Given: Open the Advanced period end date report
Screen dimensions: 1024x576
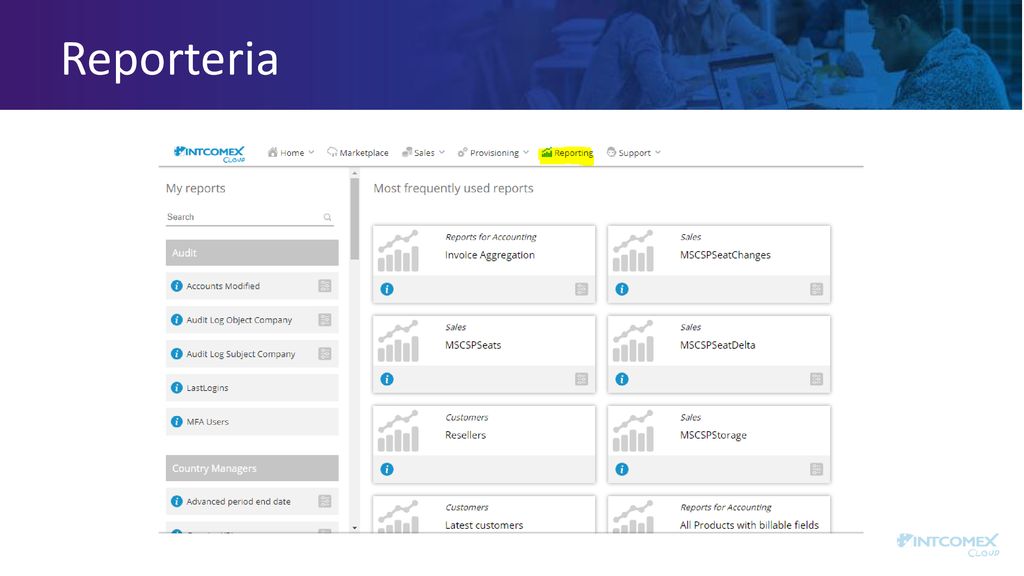Looking at the screenshot, I should (x=238, y=502).
